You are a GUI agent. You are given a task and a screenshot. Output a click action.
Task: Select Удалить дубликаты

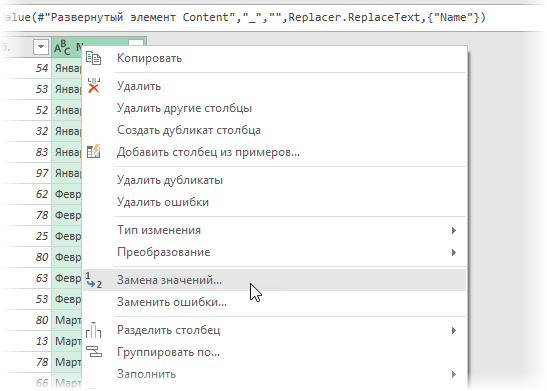(x=275, y=180)
